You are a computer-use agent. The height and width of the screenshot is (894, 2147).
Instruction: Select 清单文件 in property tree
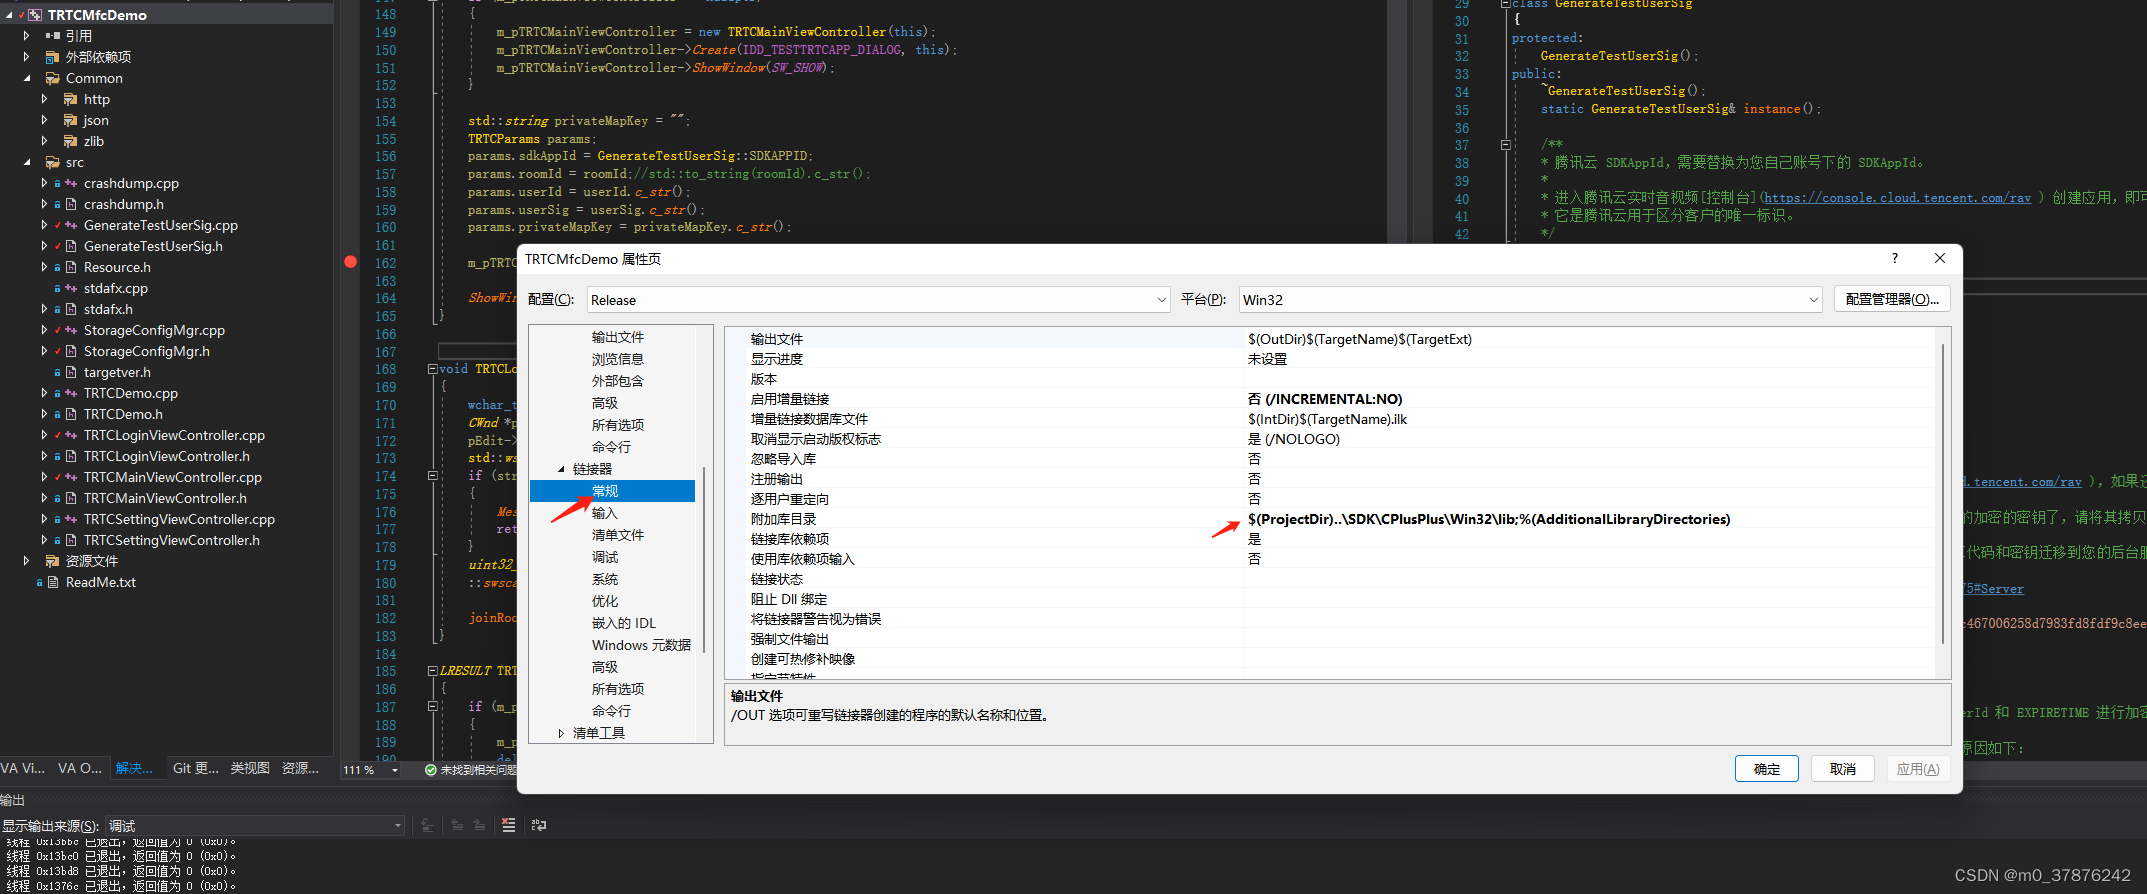pyautogui.click(x=618, y=535)
